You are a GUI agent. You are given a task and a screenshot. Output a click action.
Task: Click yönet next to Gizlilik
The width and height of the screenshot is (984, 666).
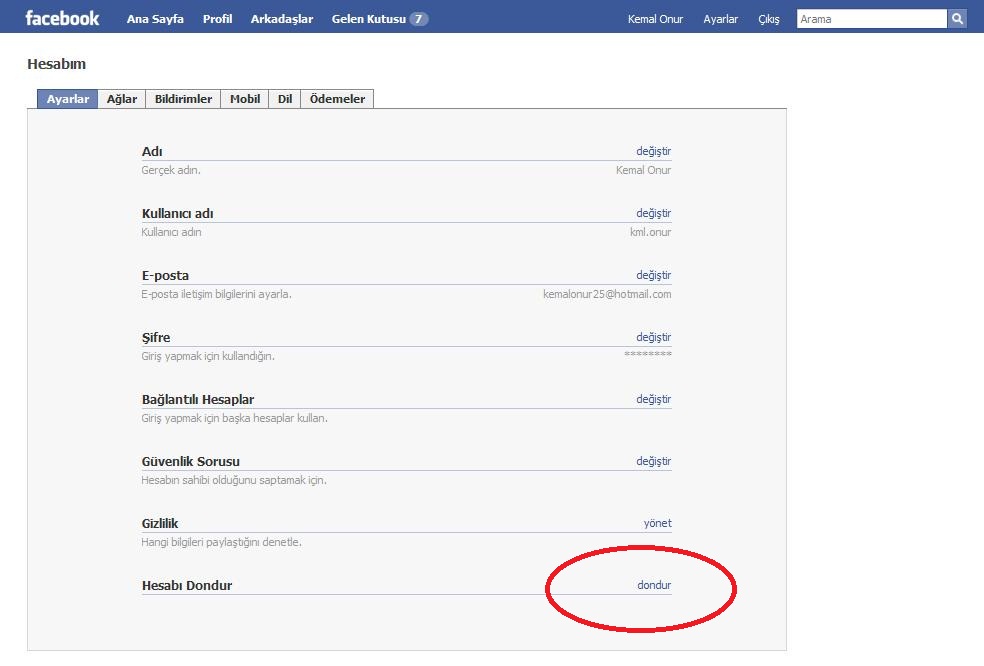click(x=657, y=523)
